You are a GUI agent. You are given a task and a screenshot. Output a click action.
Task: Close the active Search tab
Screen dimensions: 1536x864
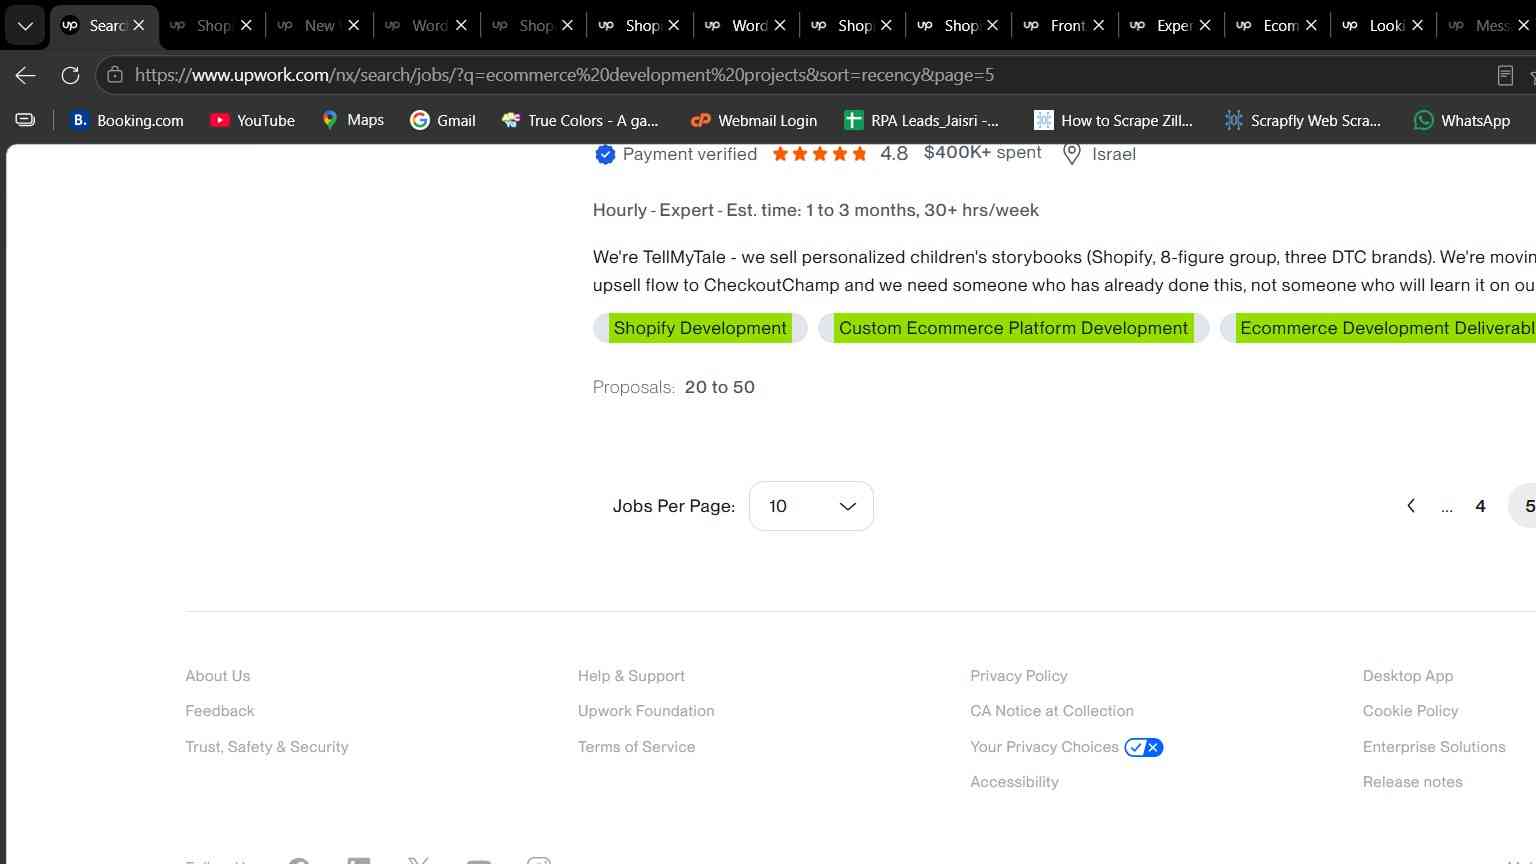139,25
